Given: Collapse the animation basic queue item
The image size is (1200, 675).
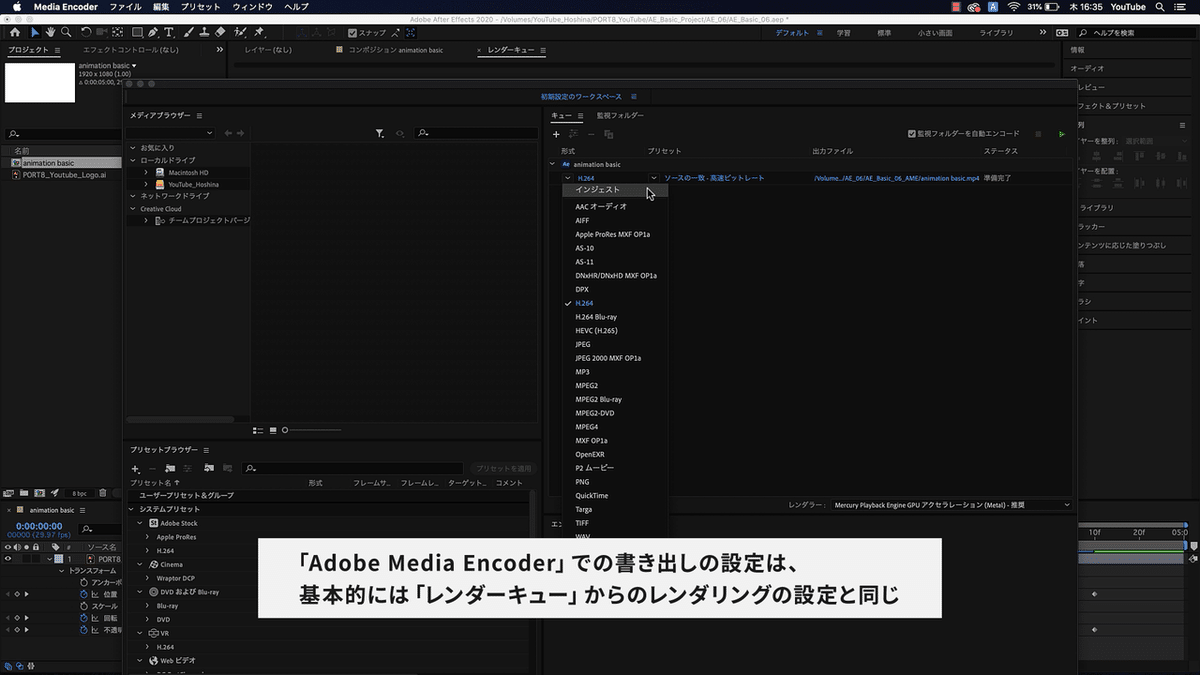Looking at the screenshot, I should click(x=552, y=164).
